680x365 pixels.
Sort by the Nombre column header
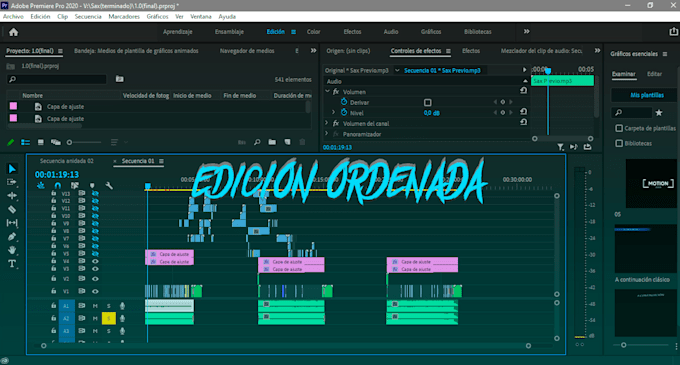coord(33,95)
